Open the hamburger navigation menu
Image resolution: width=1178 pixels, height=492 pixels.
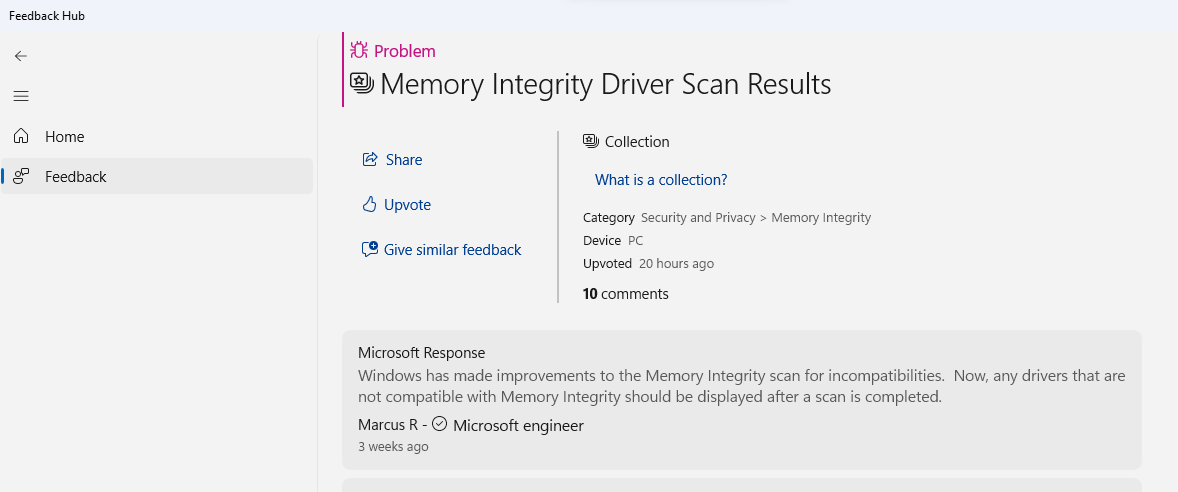(x=21, y=96)
